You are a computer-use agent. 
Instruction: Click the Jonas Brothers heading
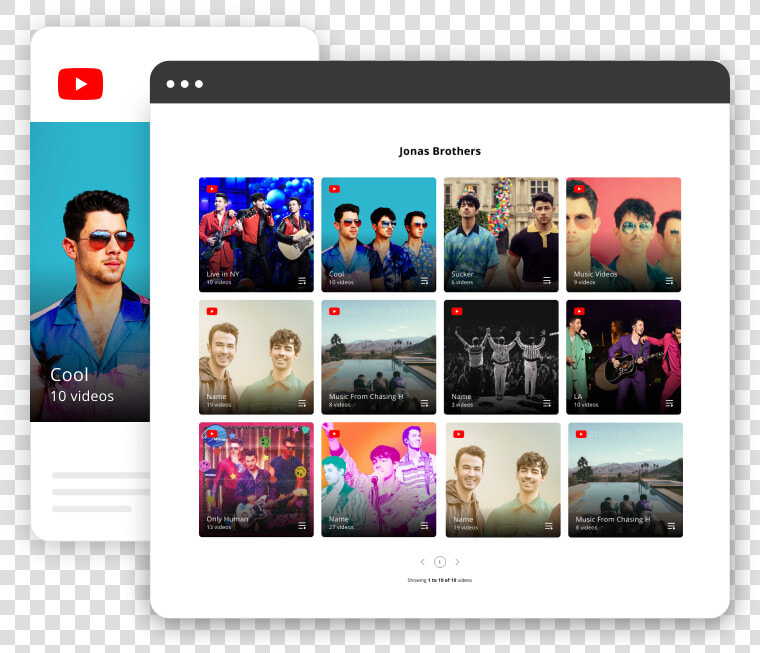pyautogui.click(x=440, y=151)
